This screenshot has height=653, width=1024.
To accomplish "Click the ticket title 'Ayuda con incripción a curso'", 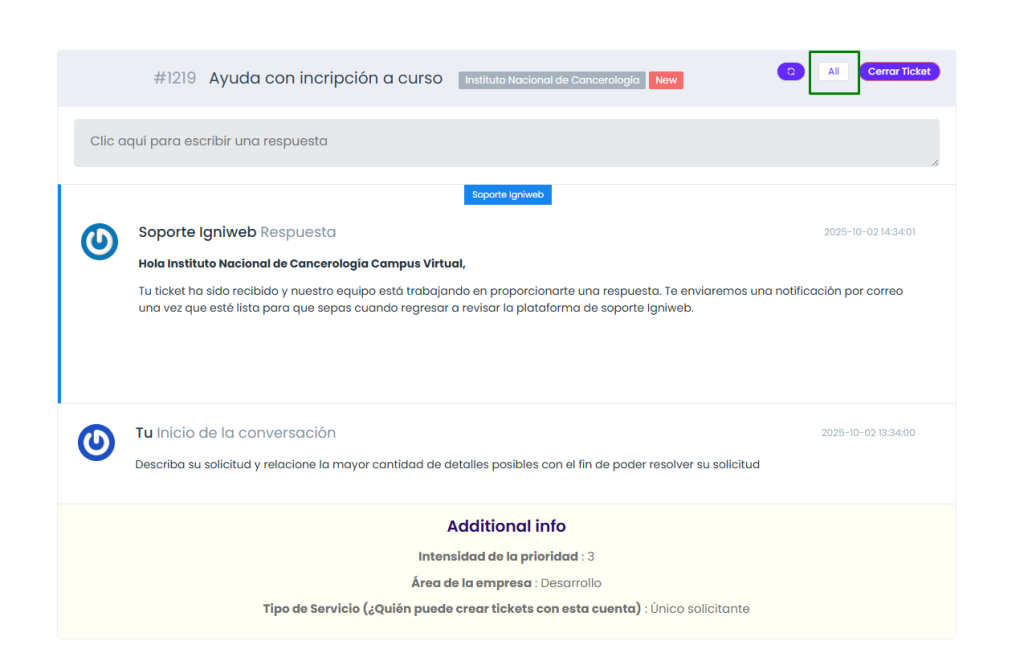I will (325, 78).
